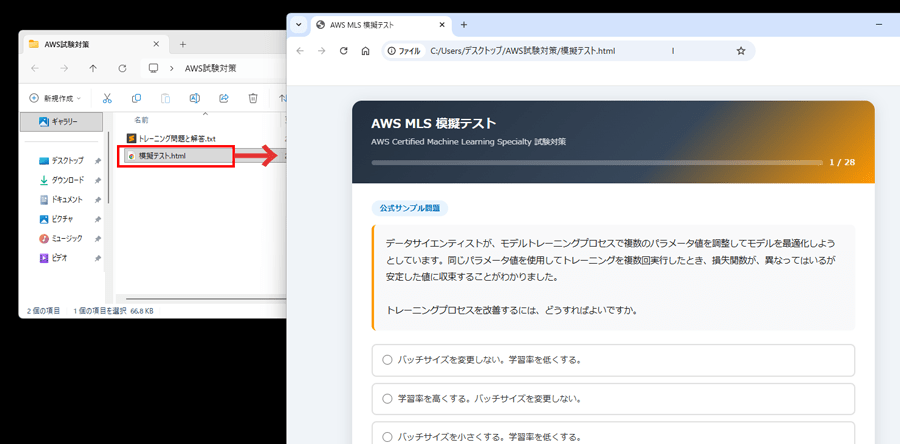Click the Cut scissors icon in Explorer toolbar
This screenshot has height=444, width=900.
[108, 97]
